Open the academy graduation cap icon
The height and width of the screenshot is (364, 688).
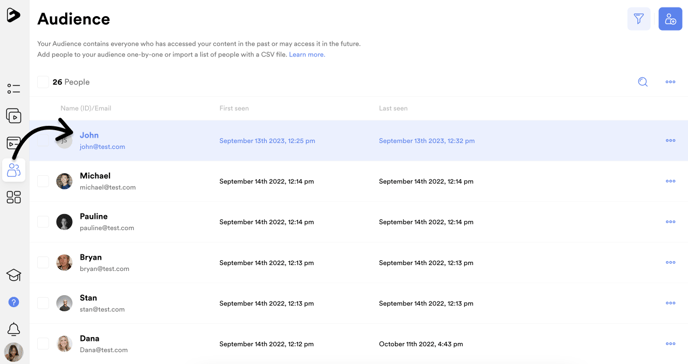click(x=14, y=275)
